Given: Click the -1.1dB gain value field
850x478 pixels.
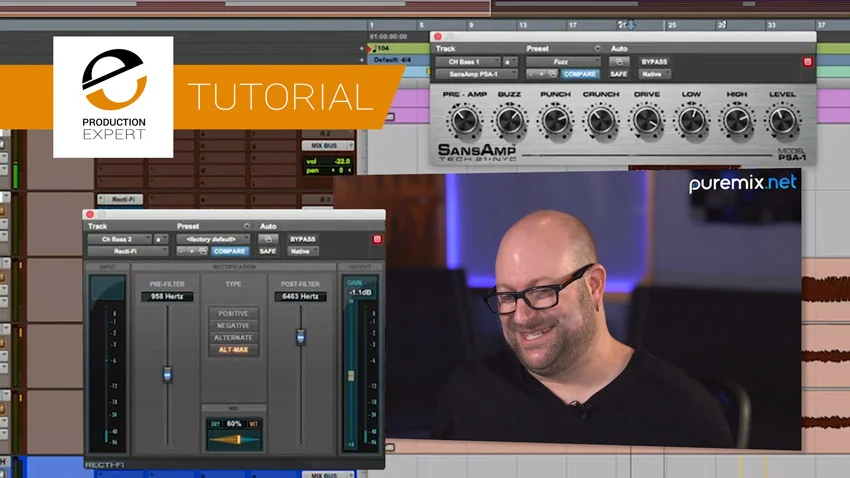Looking at the screenshot, I should tap(360, 293).
